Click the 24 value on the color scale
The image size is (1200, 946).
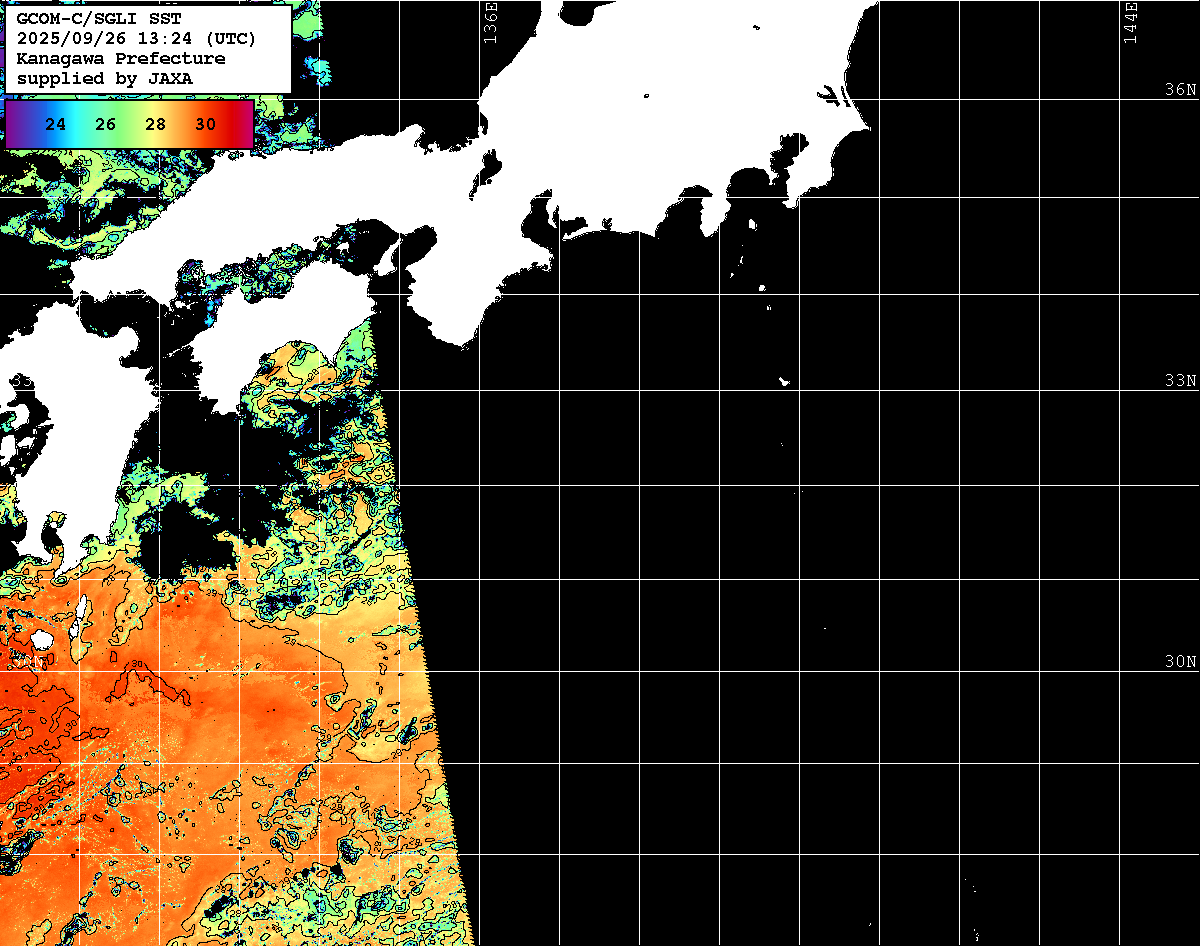(x=56, y=125)
